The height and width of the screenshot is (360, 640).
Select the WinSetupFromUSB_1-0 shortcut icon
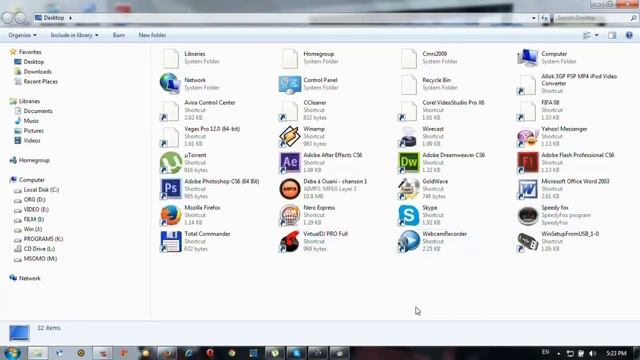point(527,242)
